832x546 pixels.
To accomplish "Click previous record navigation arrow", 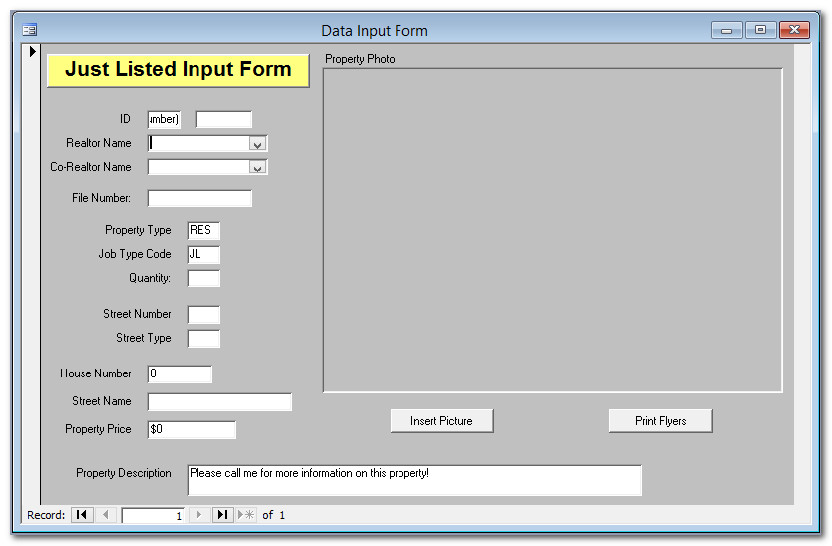I will pyautogui.click(x=106, y=515).
